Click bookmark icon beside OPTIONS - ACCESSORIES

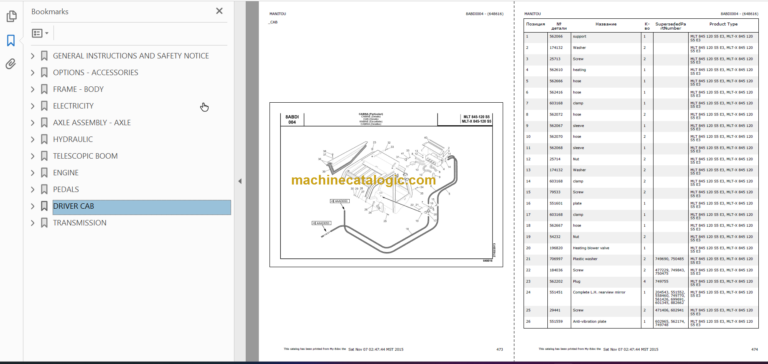click(44, 73)
